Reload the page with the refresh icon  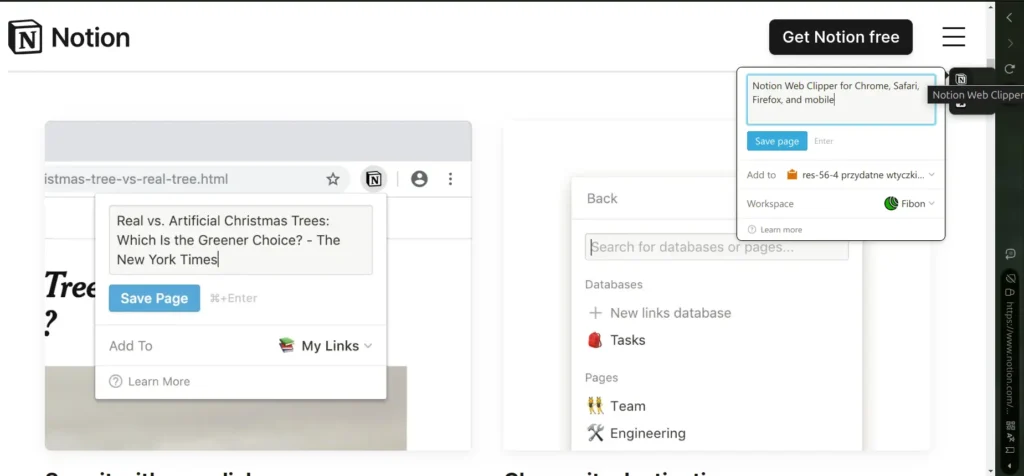(1010, 69)
